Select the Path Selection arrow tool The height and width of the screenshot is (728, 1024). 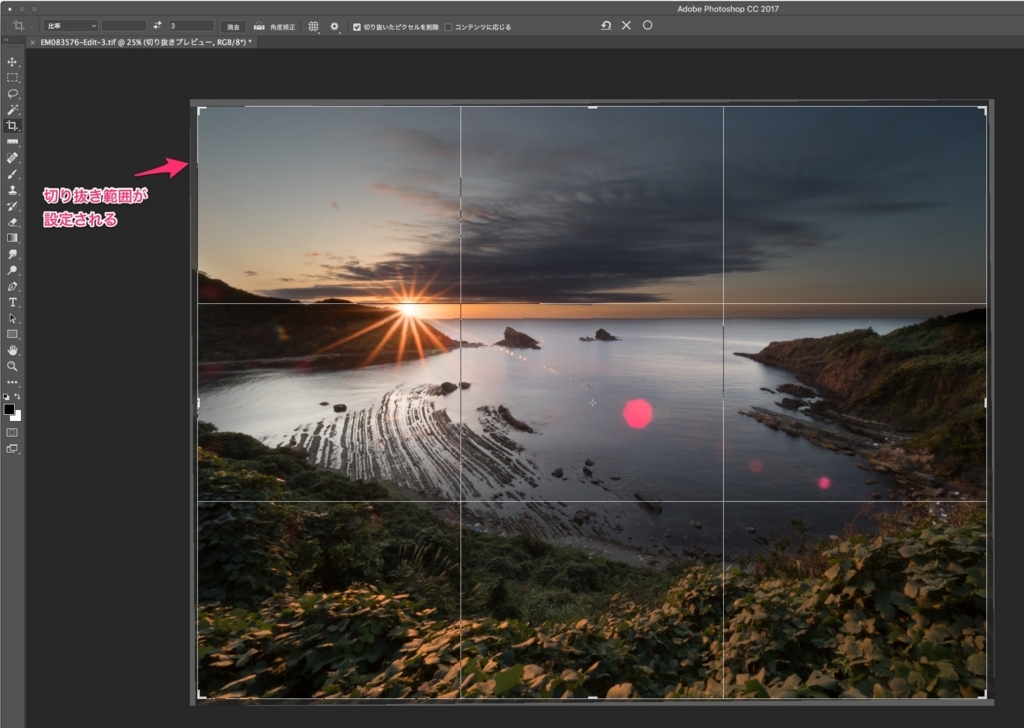click(12, 319)
